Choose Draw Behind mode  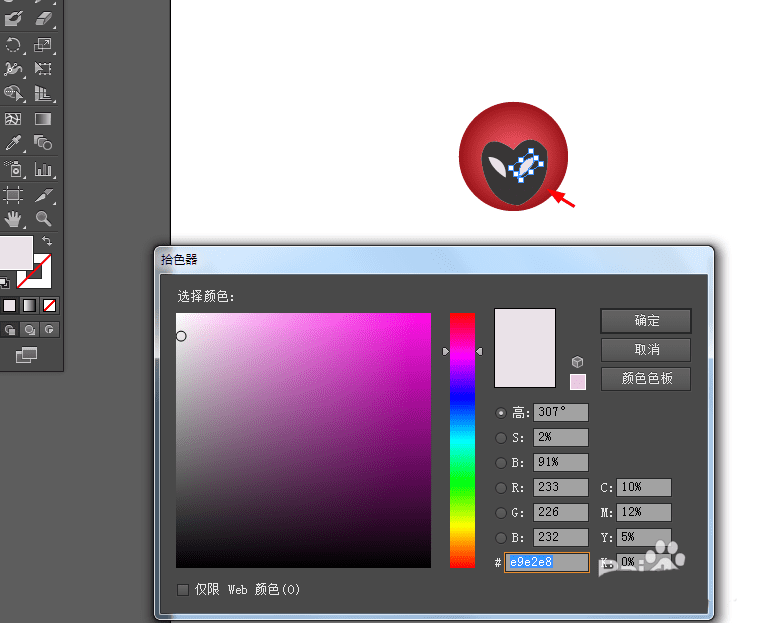[x=30, y=329]
